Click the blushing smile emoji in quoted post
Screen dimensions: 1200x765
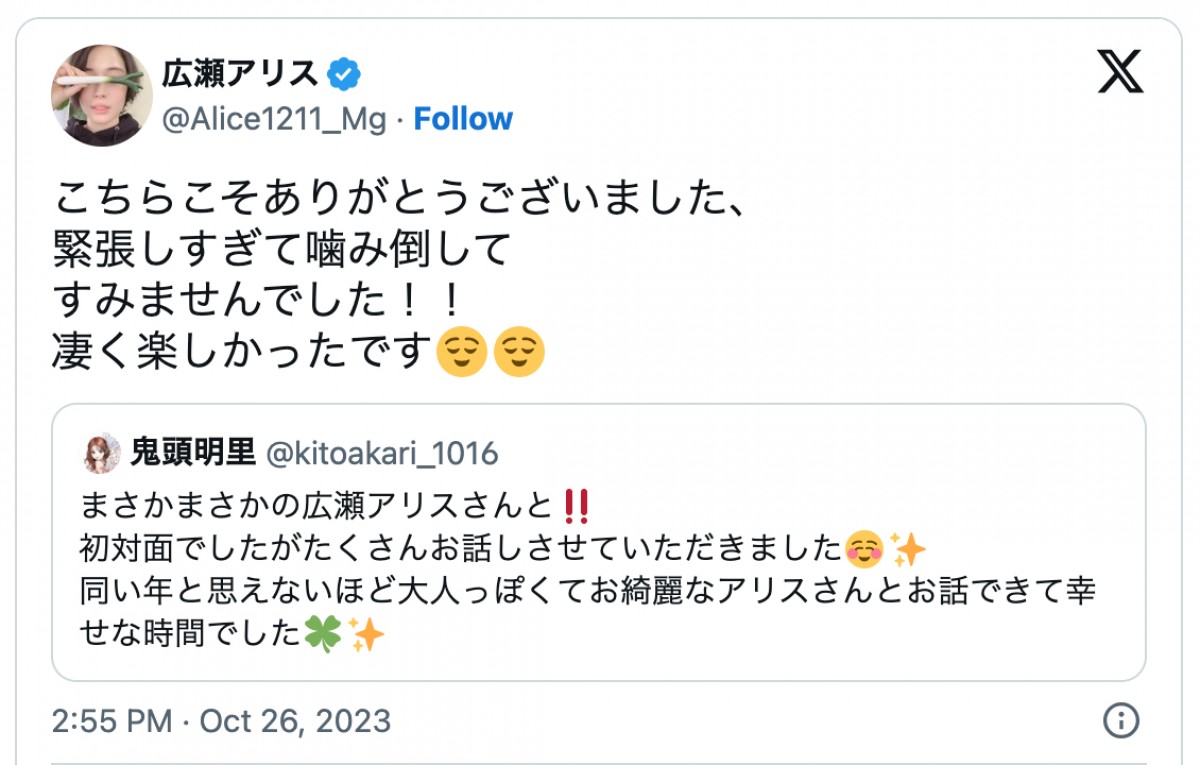(862, 548)
